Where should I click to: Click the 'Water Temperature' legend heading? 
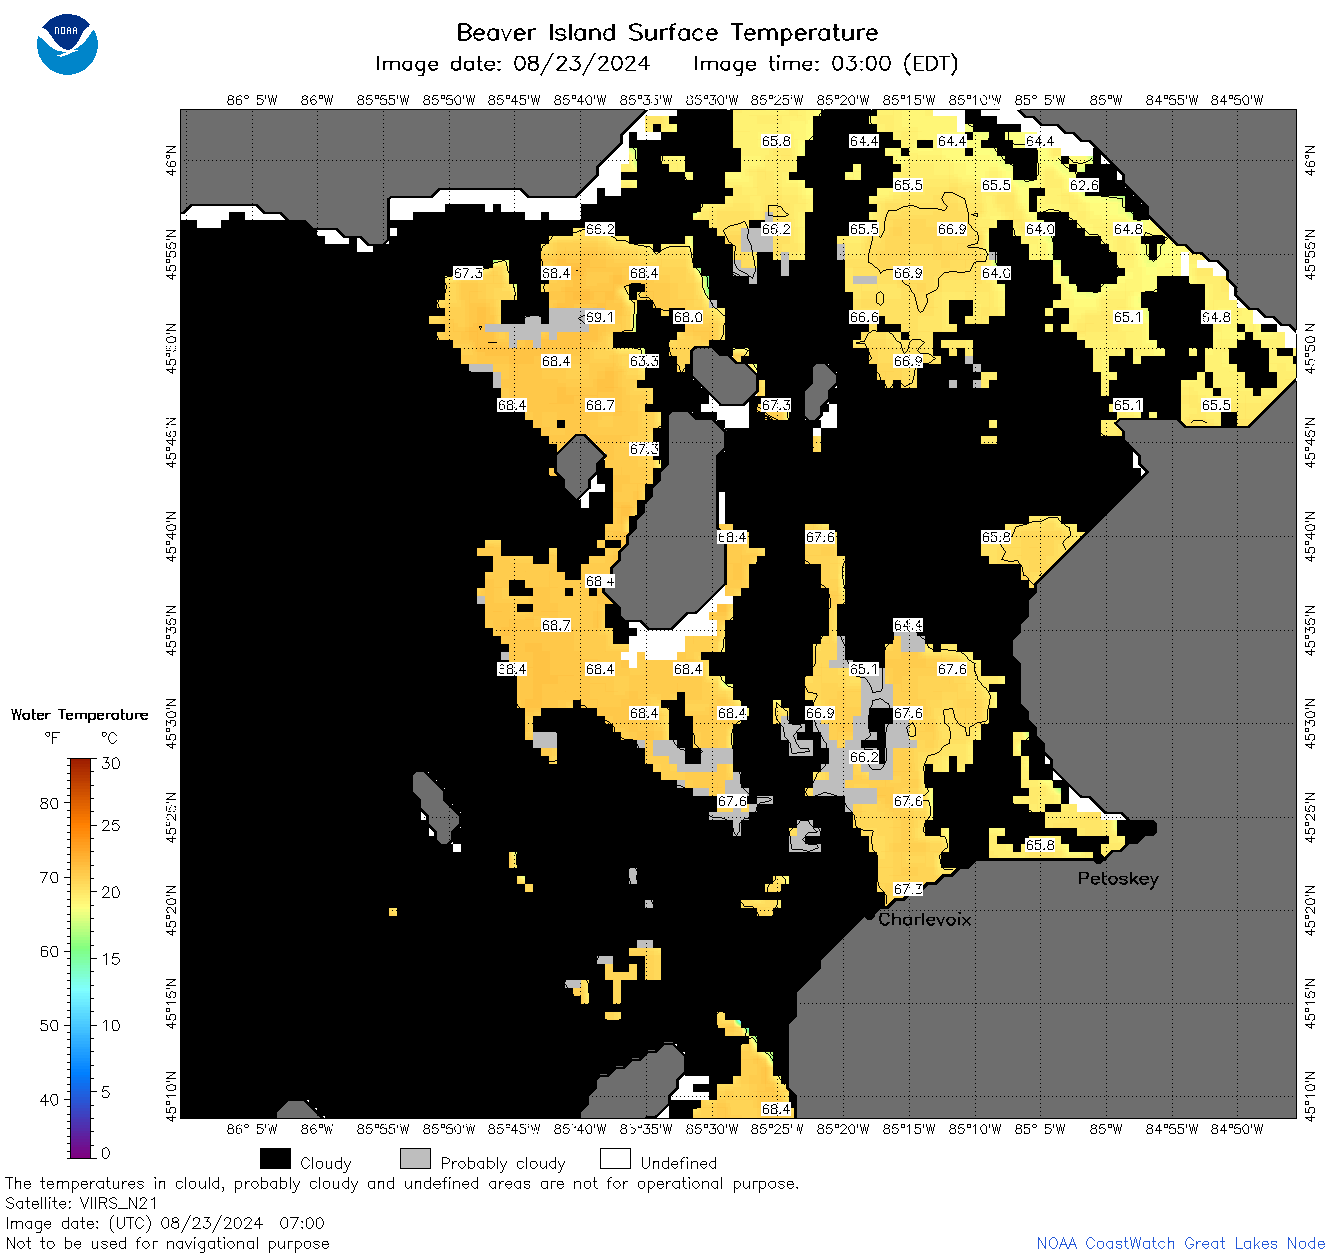click(x=80, y=715)
